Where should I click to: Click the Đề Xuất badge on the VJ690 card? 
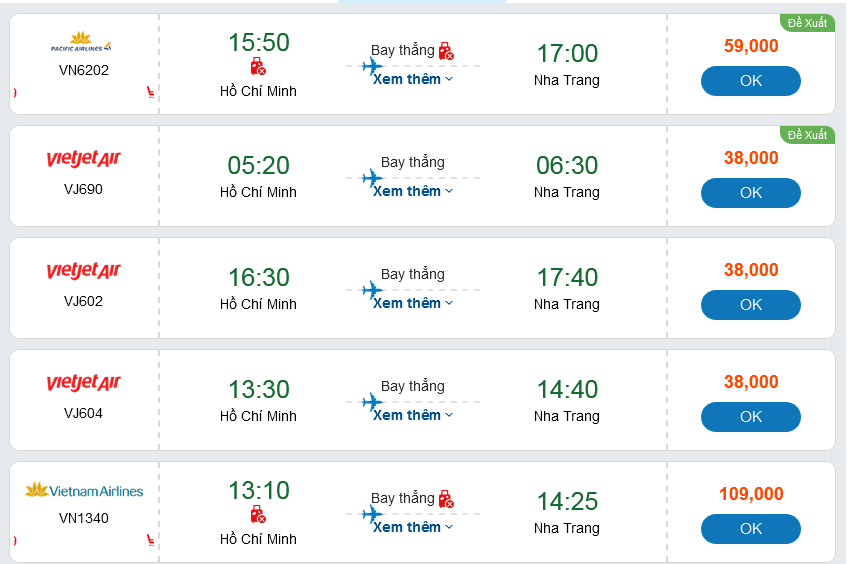[807, 135]
